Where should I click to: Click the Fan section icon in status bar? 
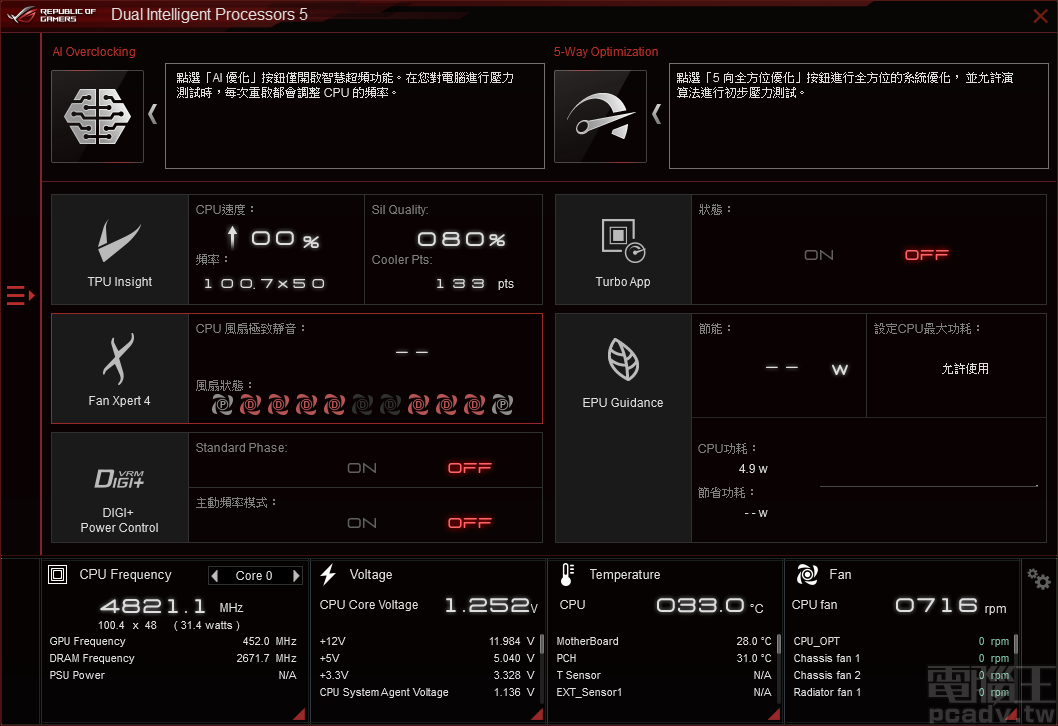click(805, 575)
